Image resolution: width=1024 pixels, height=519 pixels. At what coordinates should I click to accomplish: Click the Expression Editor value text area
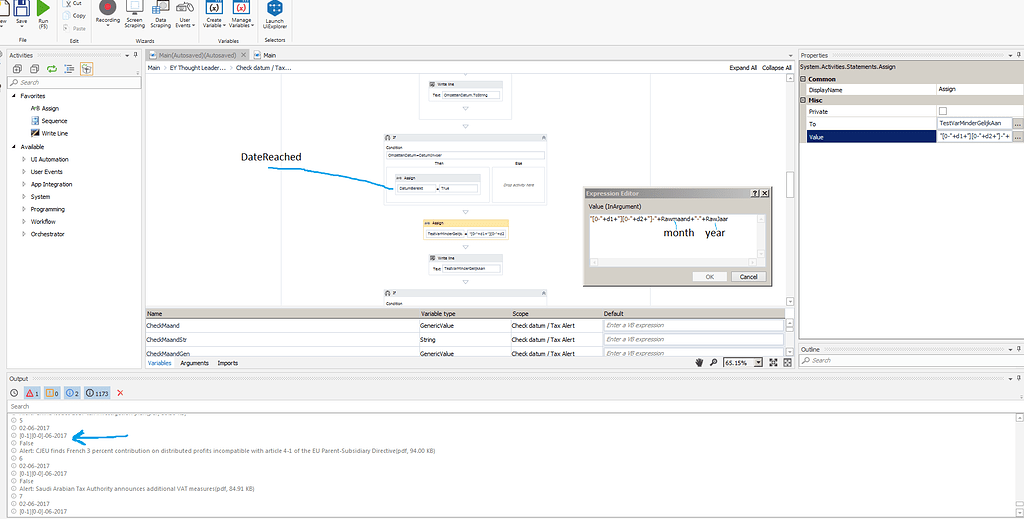click(x=673, y=236)
